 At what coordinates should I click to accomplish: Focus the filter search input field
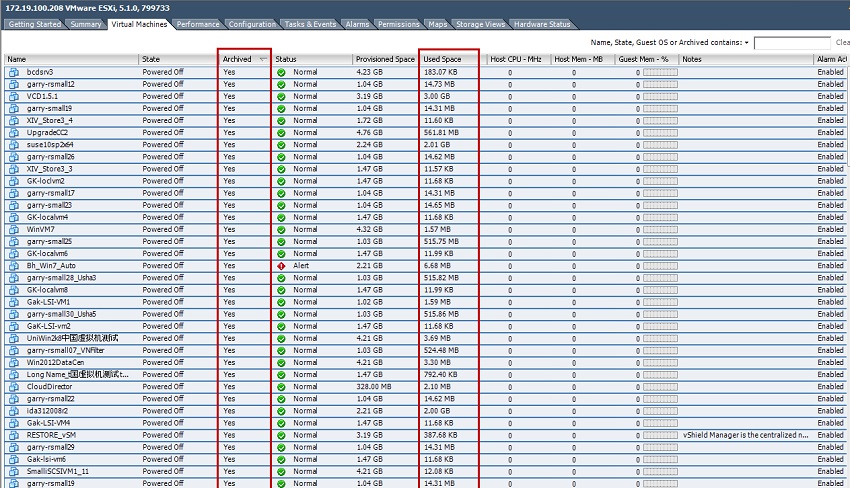(792, 43)
